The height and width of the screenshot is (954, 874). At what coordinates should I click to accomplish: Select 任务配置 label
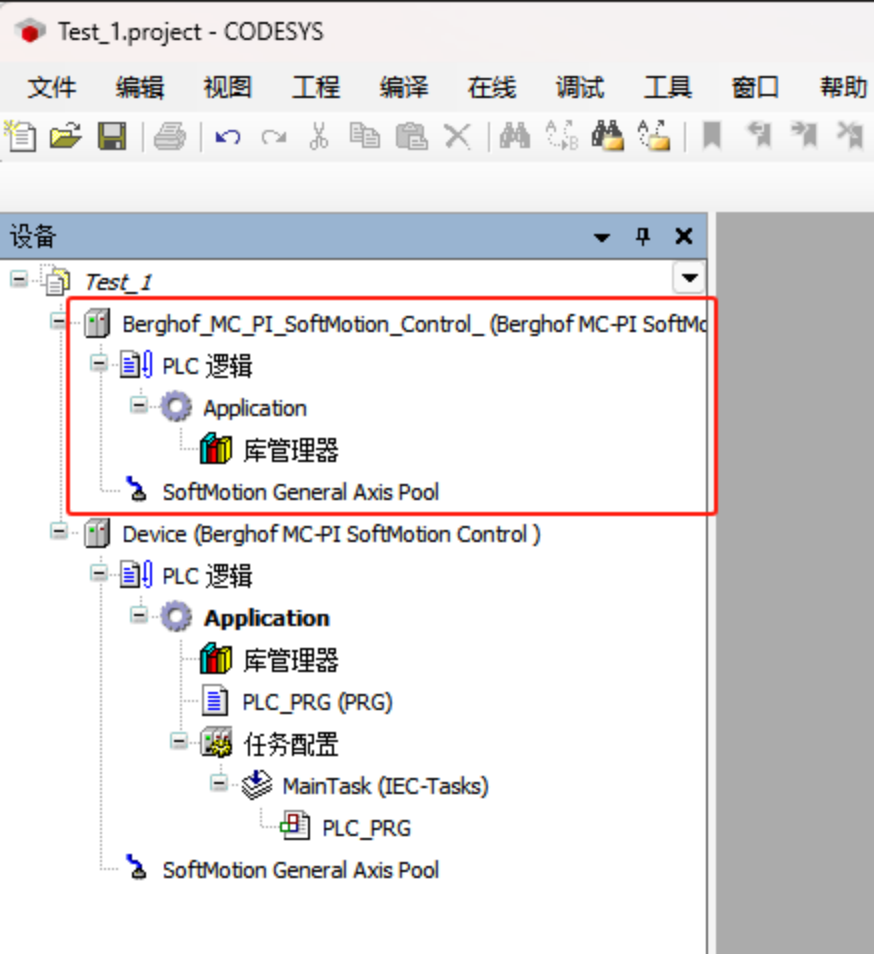coord(291,744)
